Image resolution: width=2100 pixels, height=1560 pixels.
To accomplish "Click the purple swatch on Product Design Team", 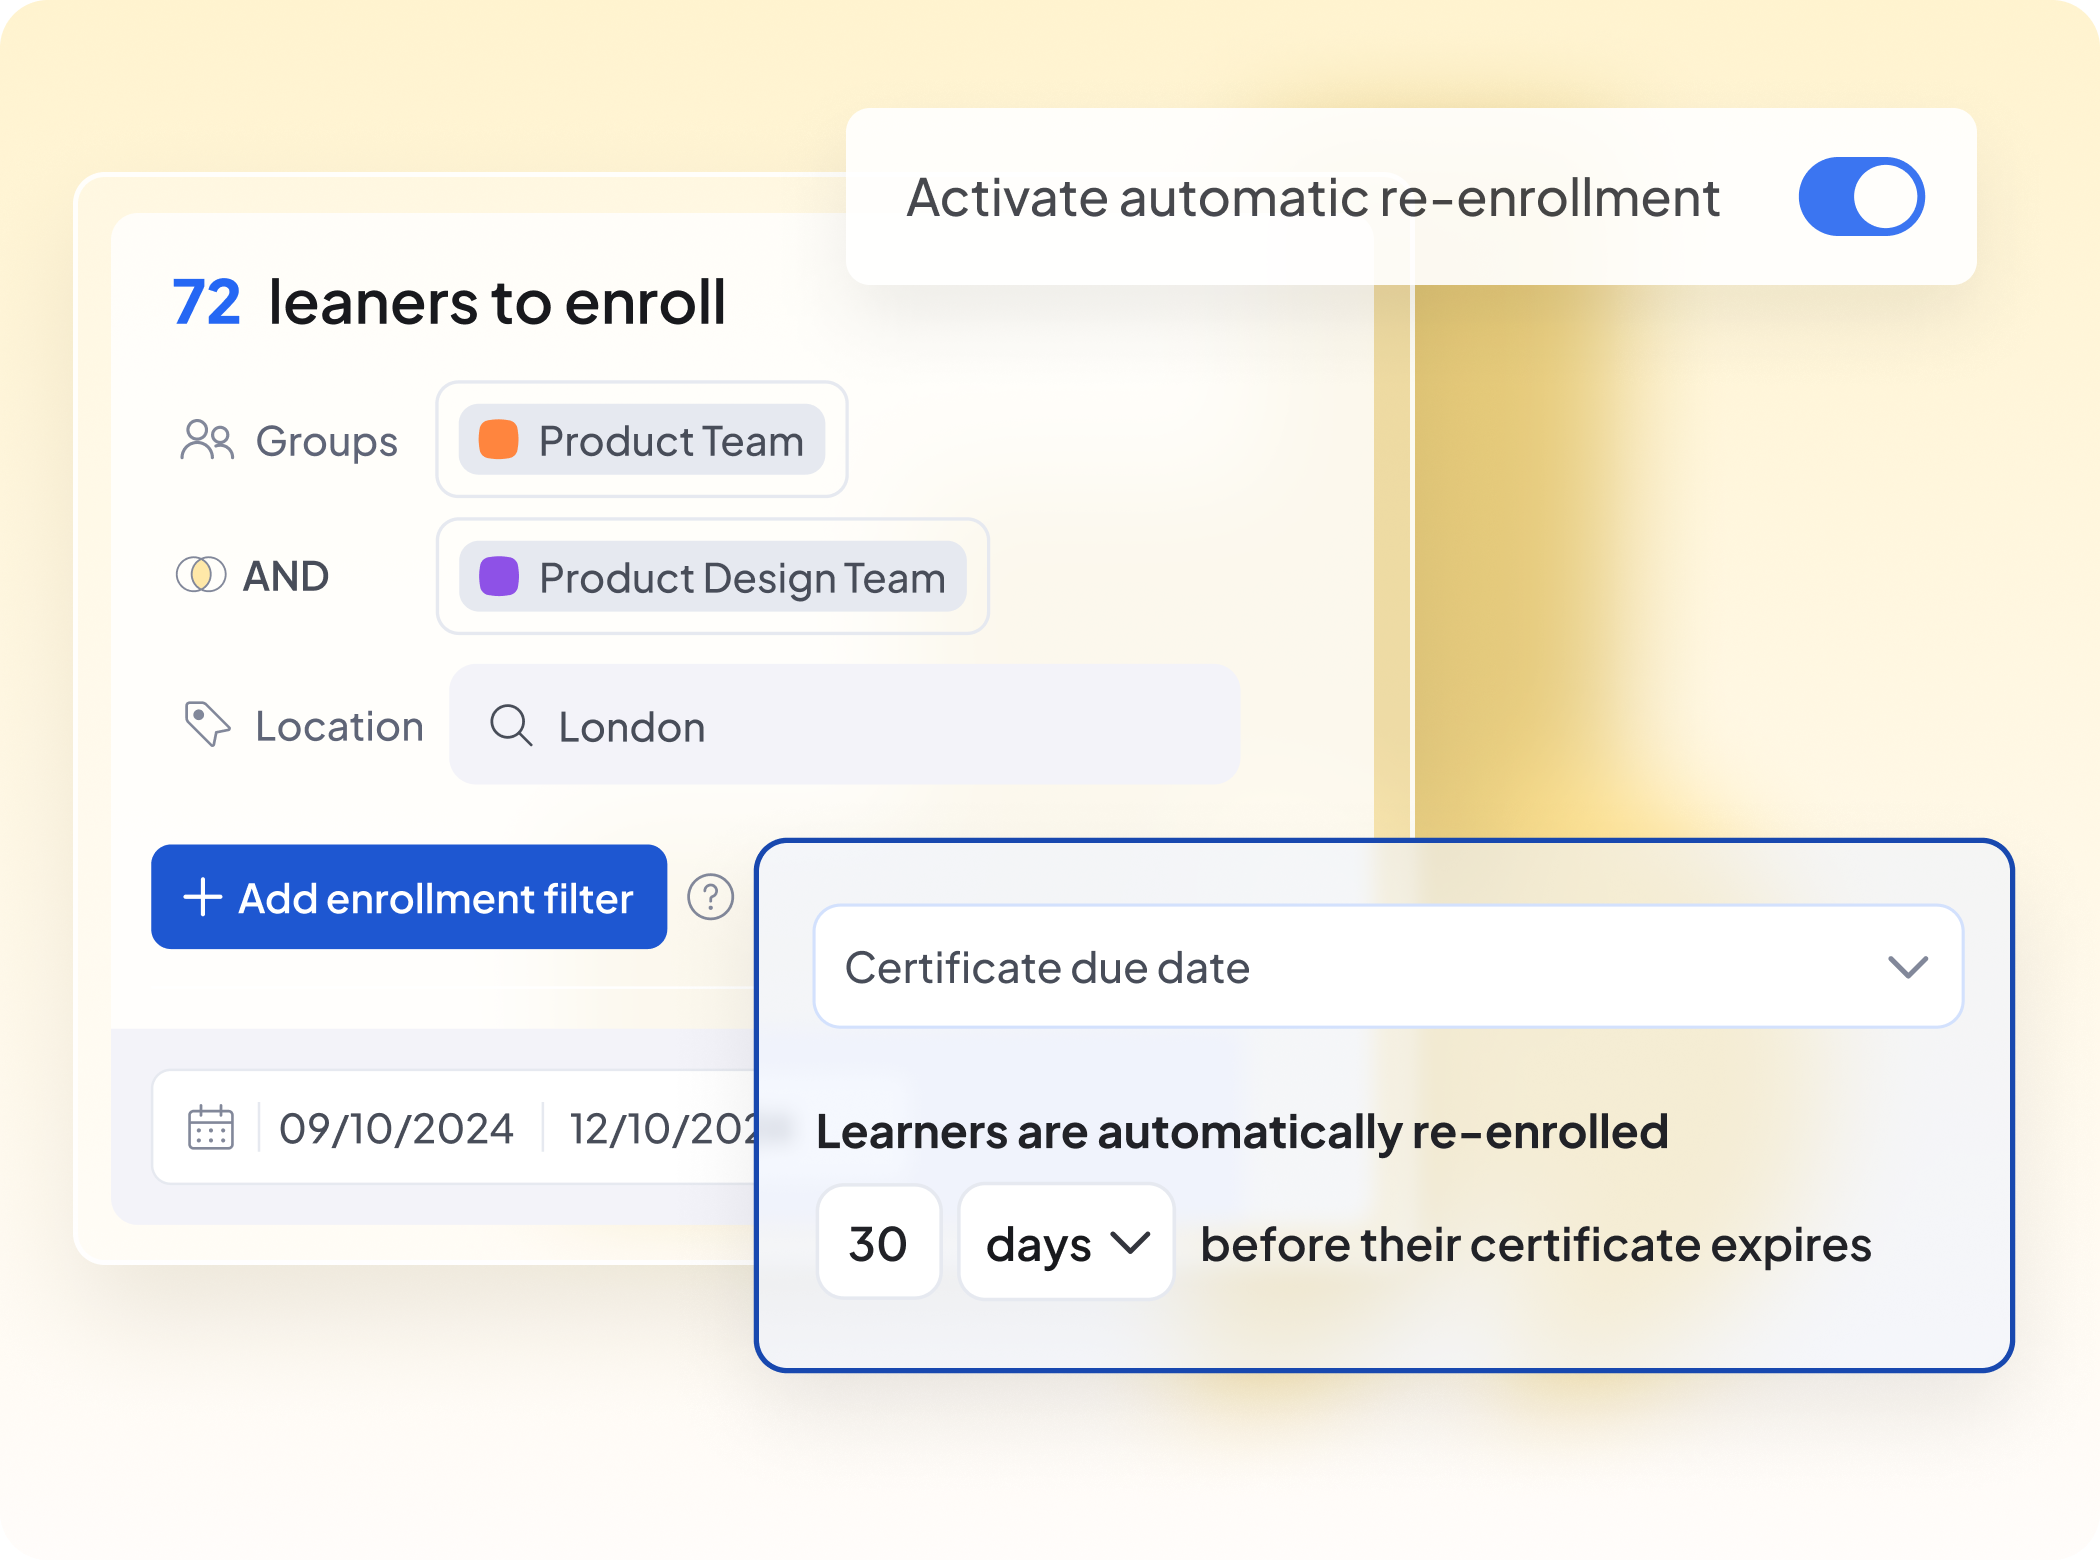I will [x=499, y=577].
